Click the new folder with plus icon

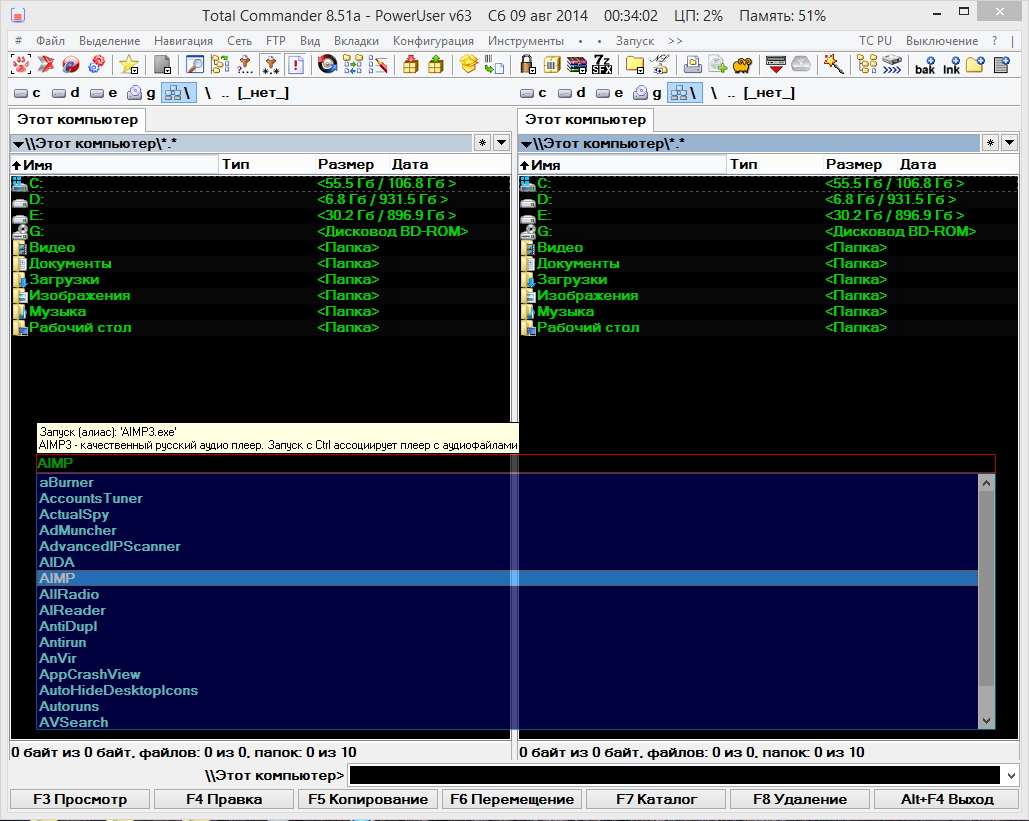[975, 64]
